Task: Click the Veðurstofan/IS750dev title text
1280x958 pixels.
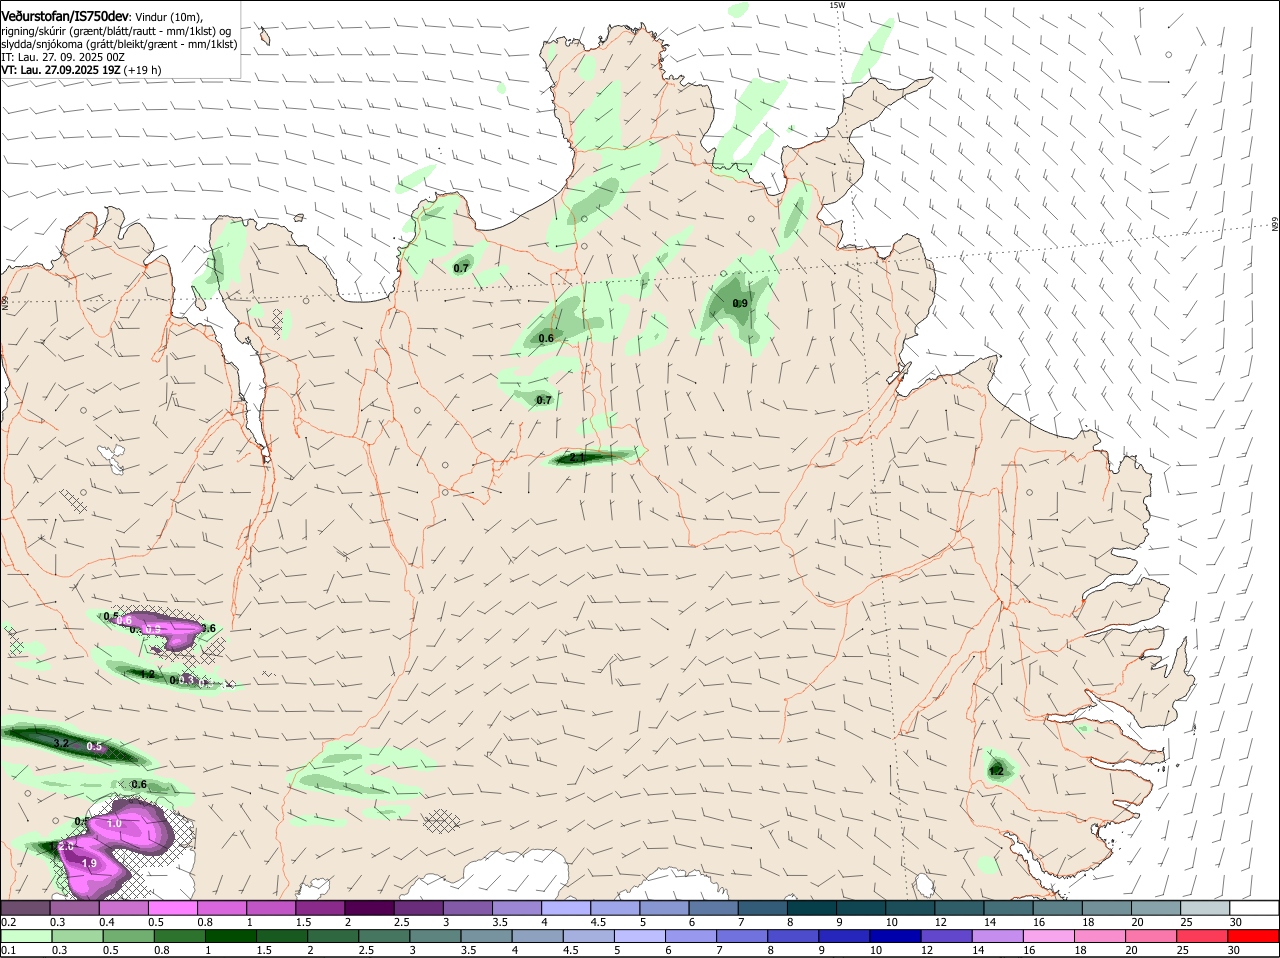Action: pyautogui.click(x=65, y=17)
